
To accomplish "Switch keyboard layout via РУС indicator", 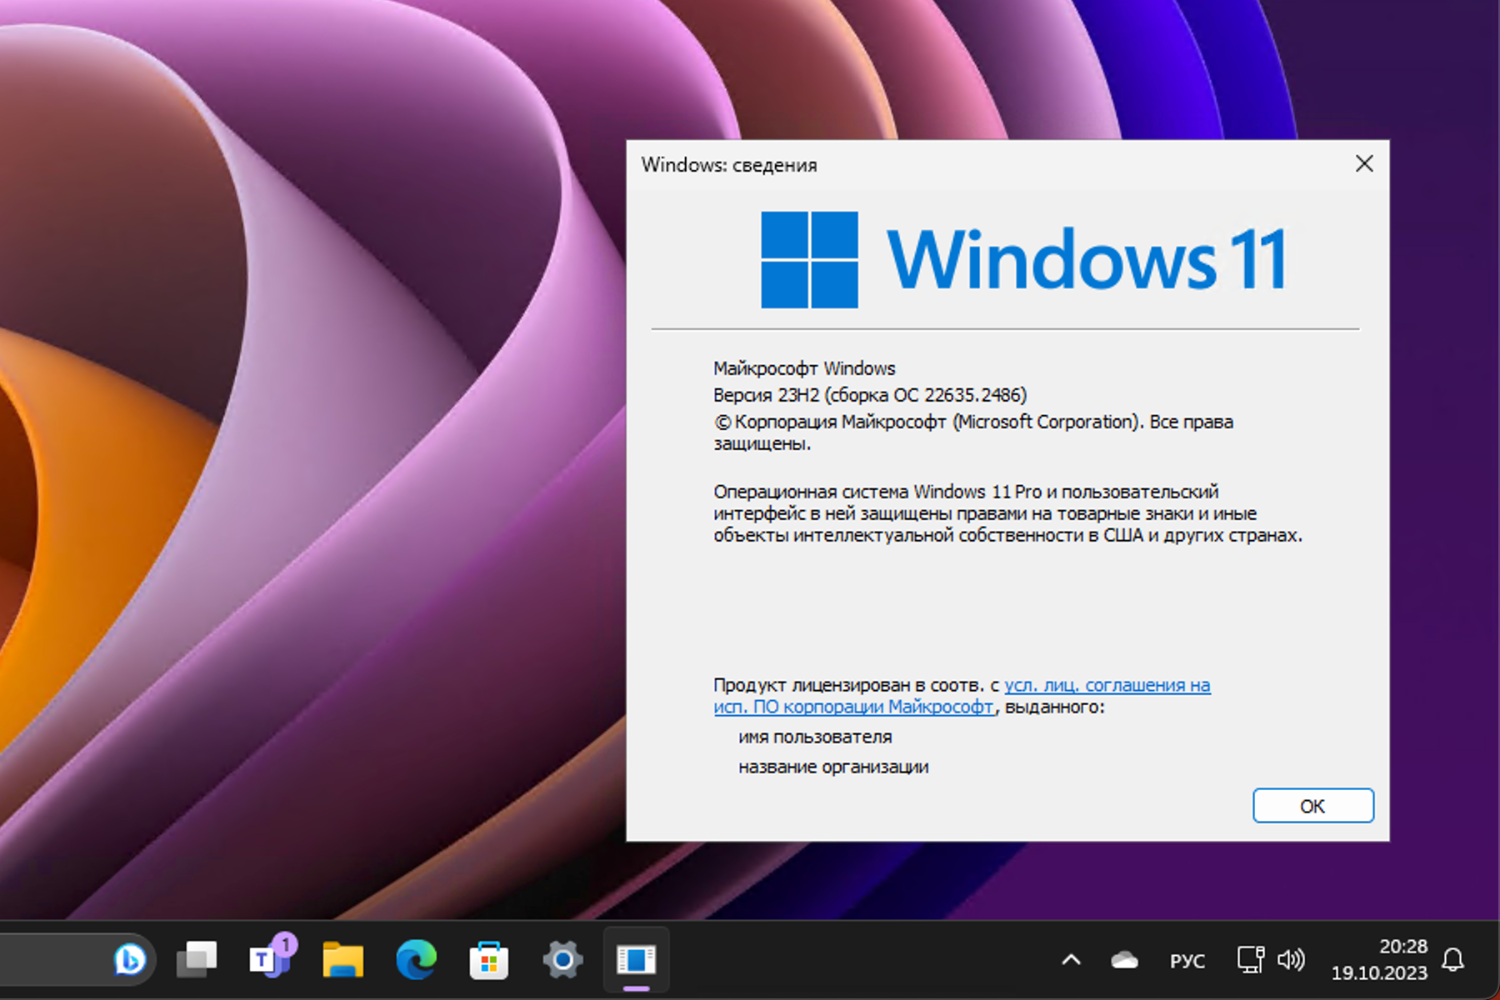I will tap(1186, 960).
